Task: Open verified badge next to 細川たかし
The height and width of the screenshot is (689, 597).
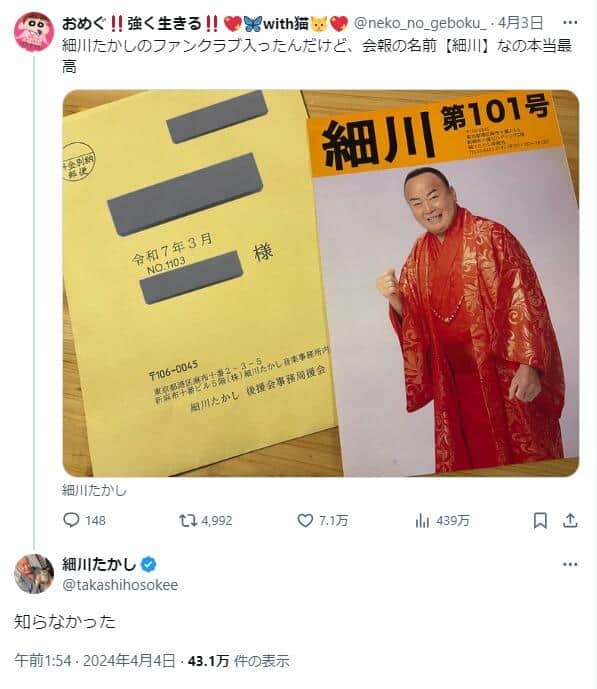Action: (x=148, y=564)
